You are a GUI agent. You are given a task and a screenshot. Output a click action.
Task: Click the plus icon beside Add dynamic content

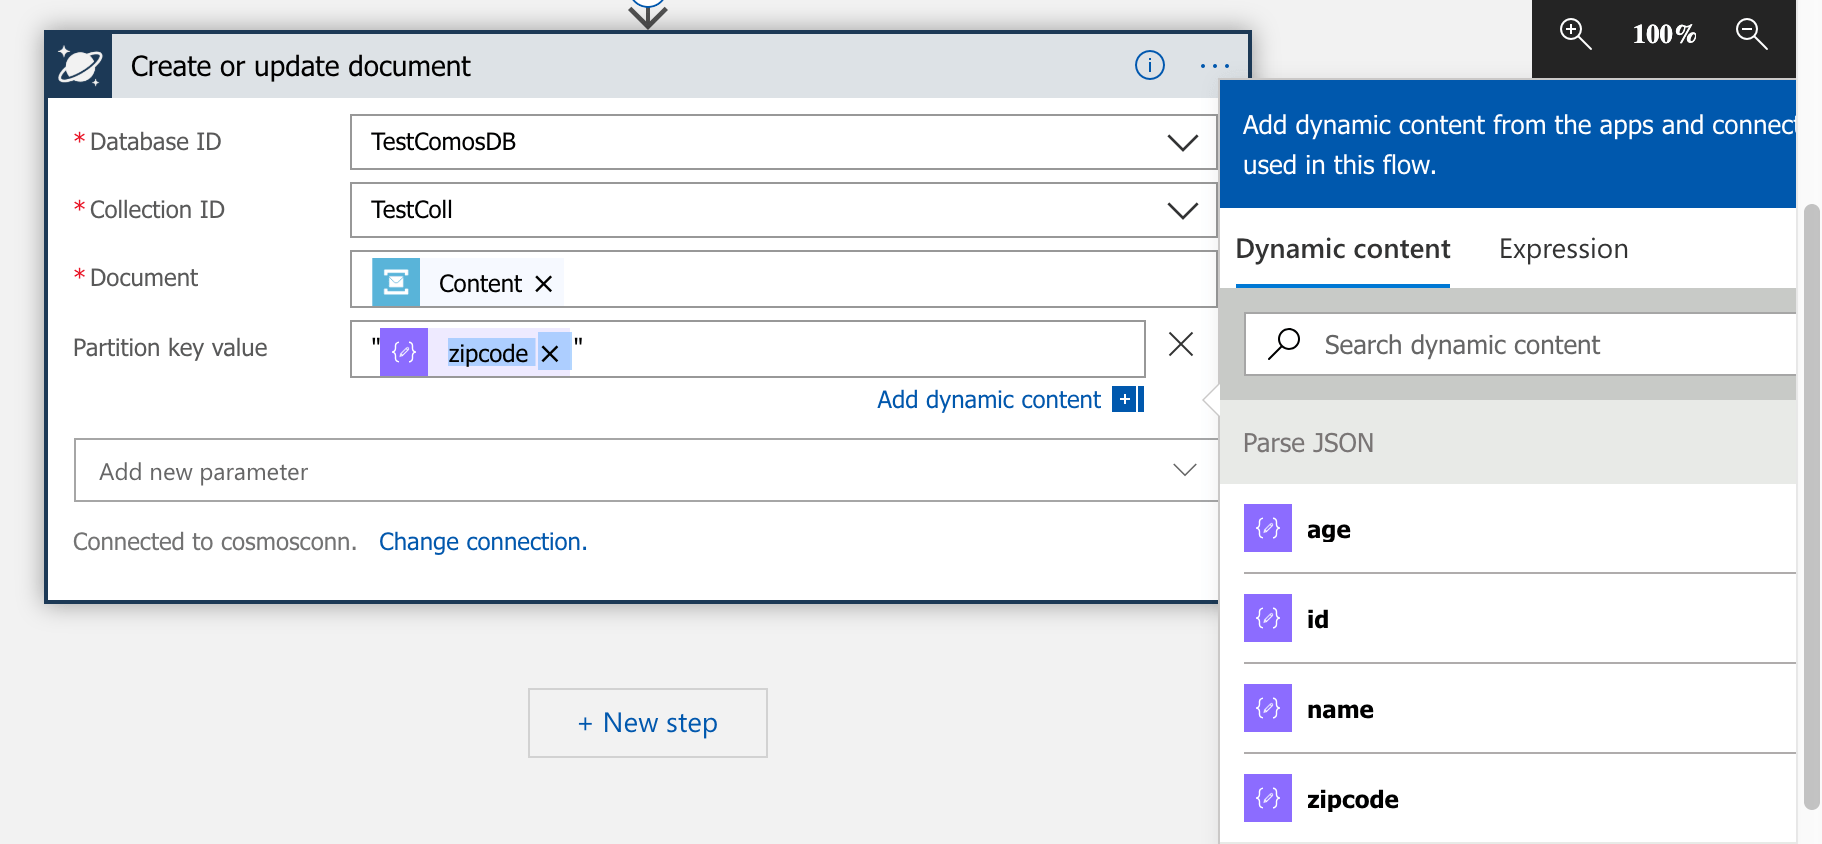[x=1128, y=399]
